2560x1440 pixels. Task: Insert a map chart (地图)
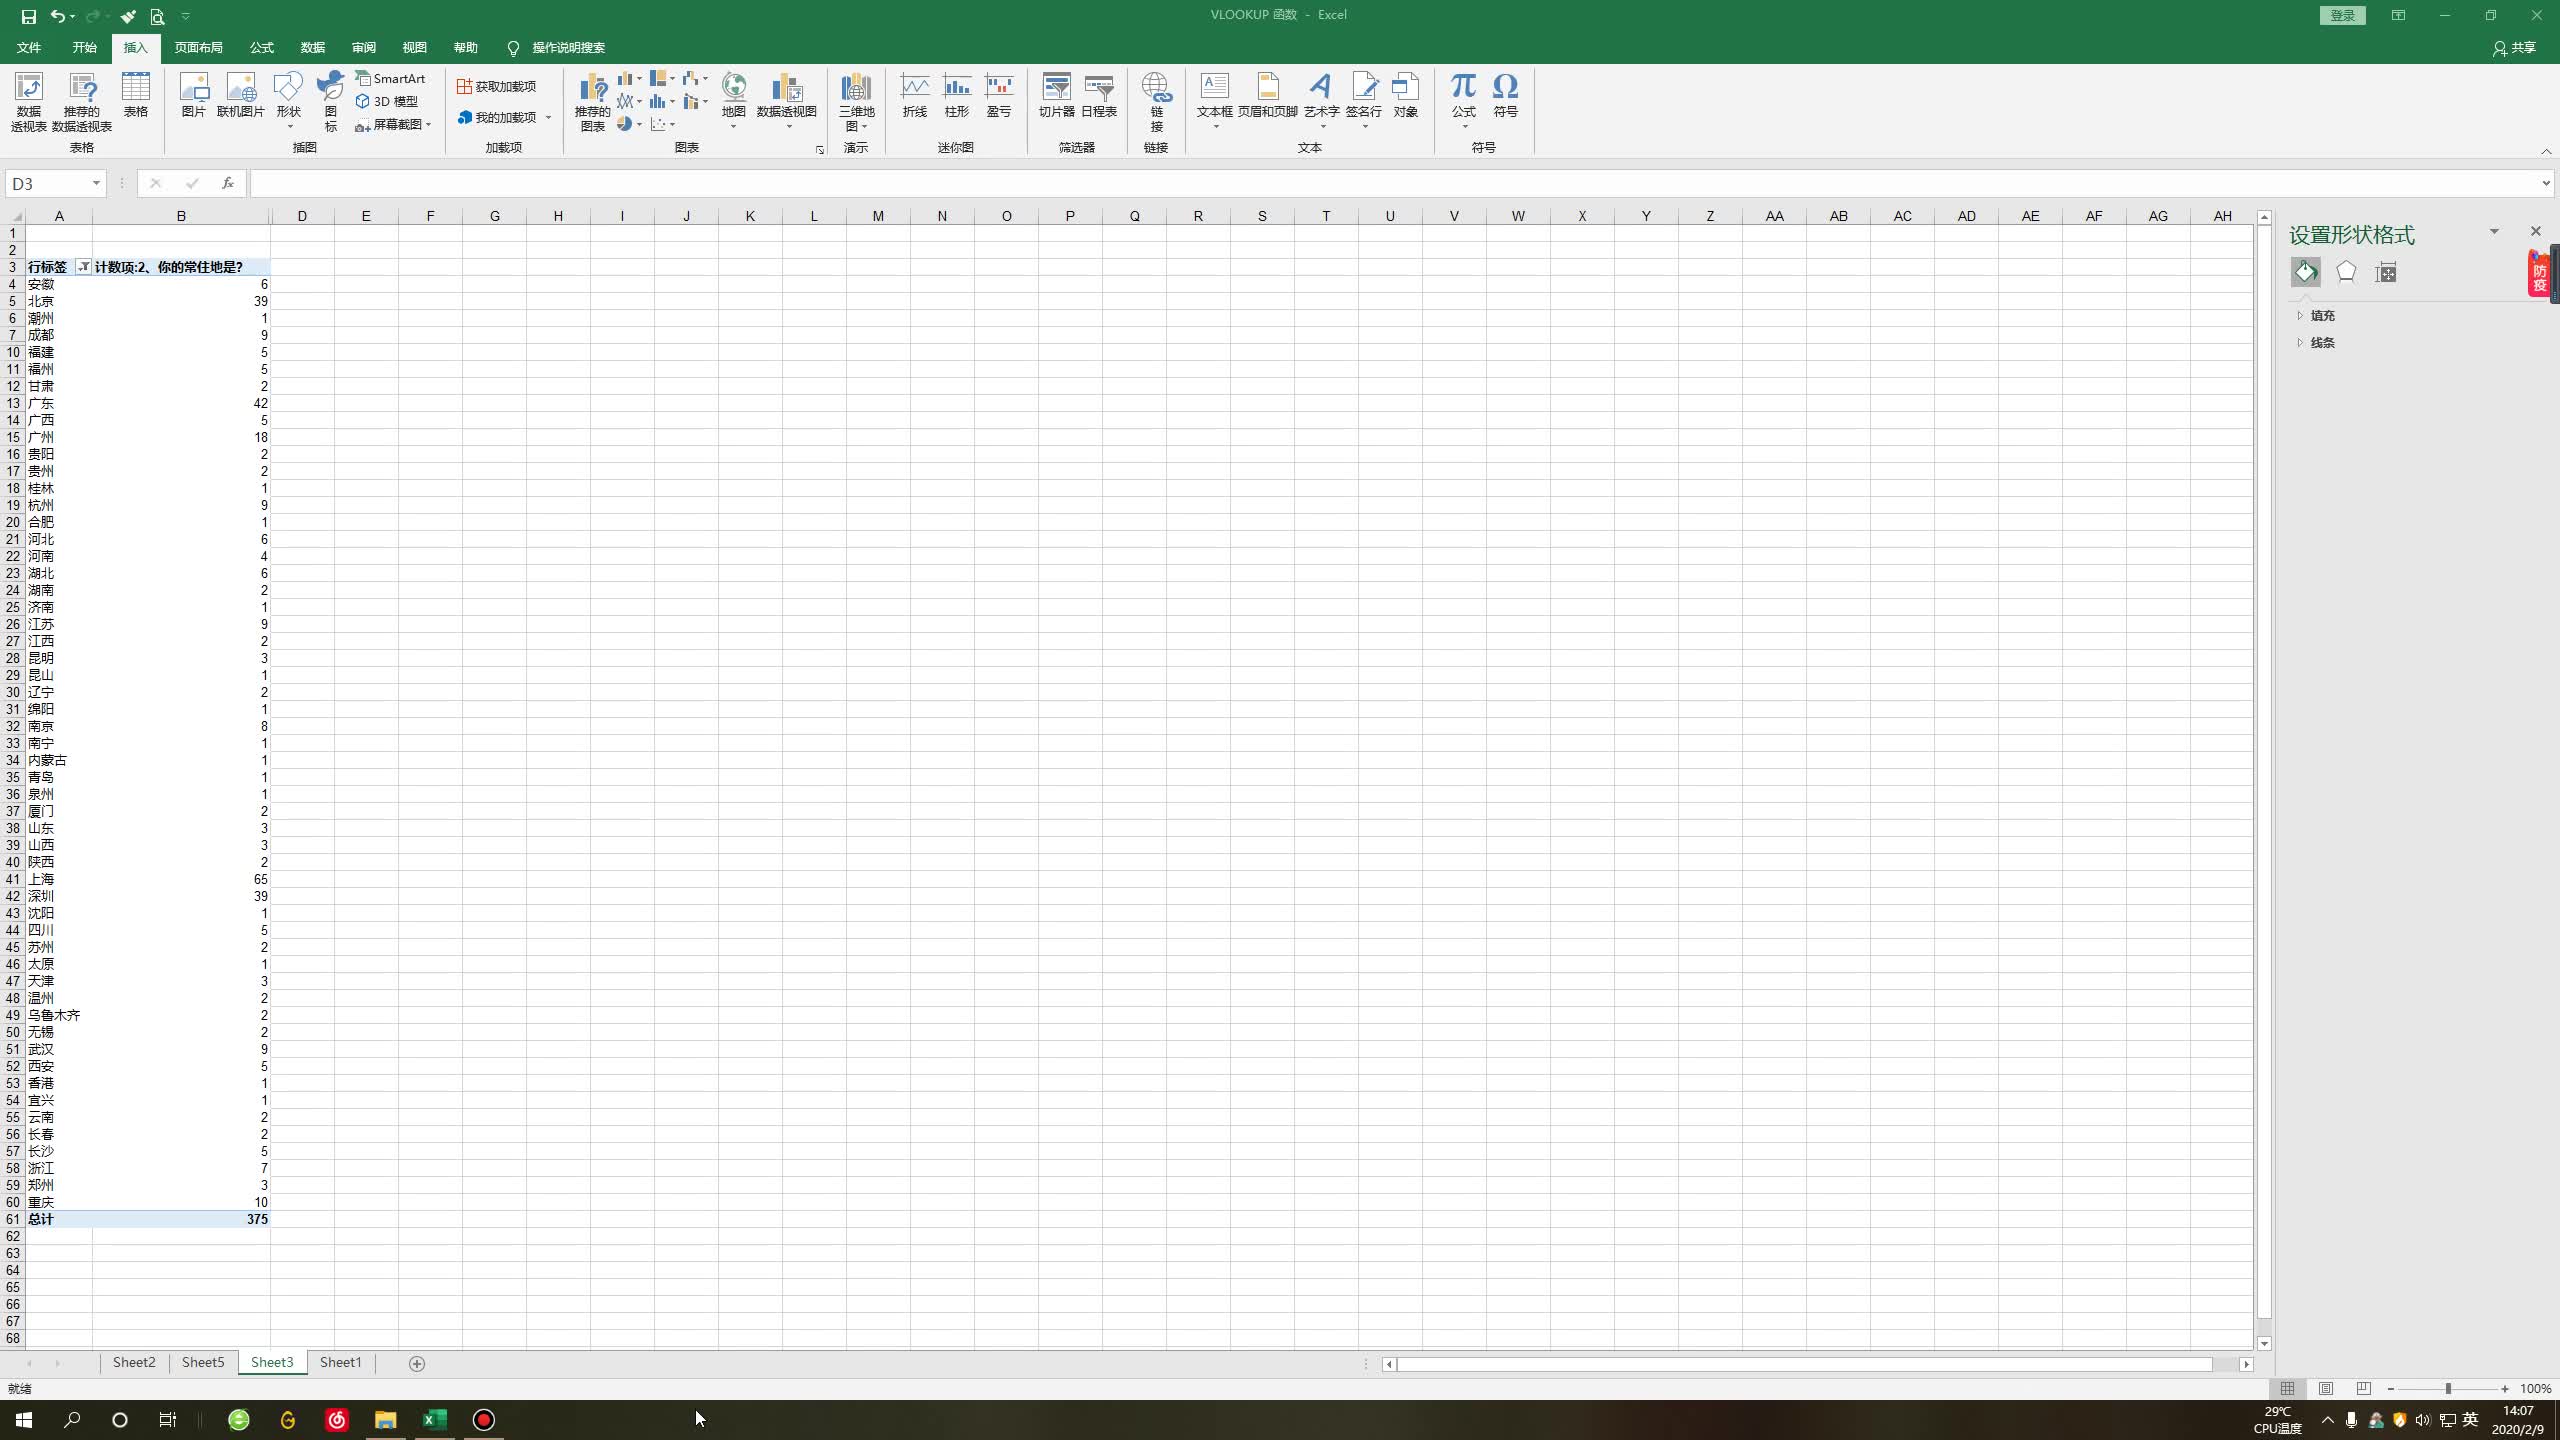click(734, 100)
